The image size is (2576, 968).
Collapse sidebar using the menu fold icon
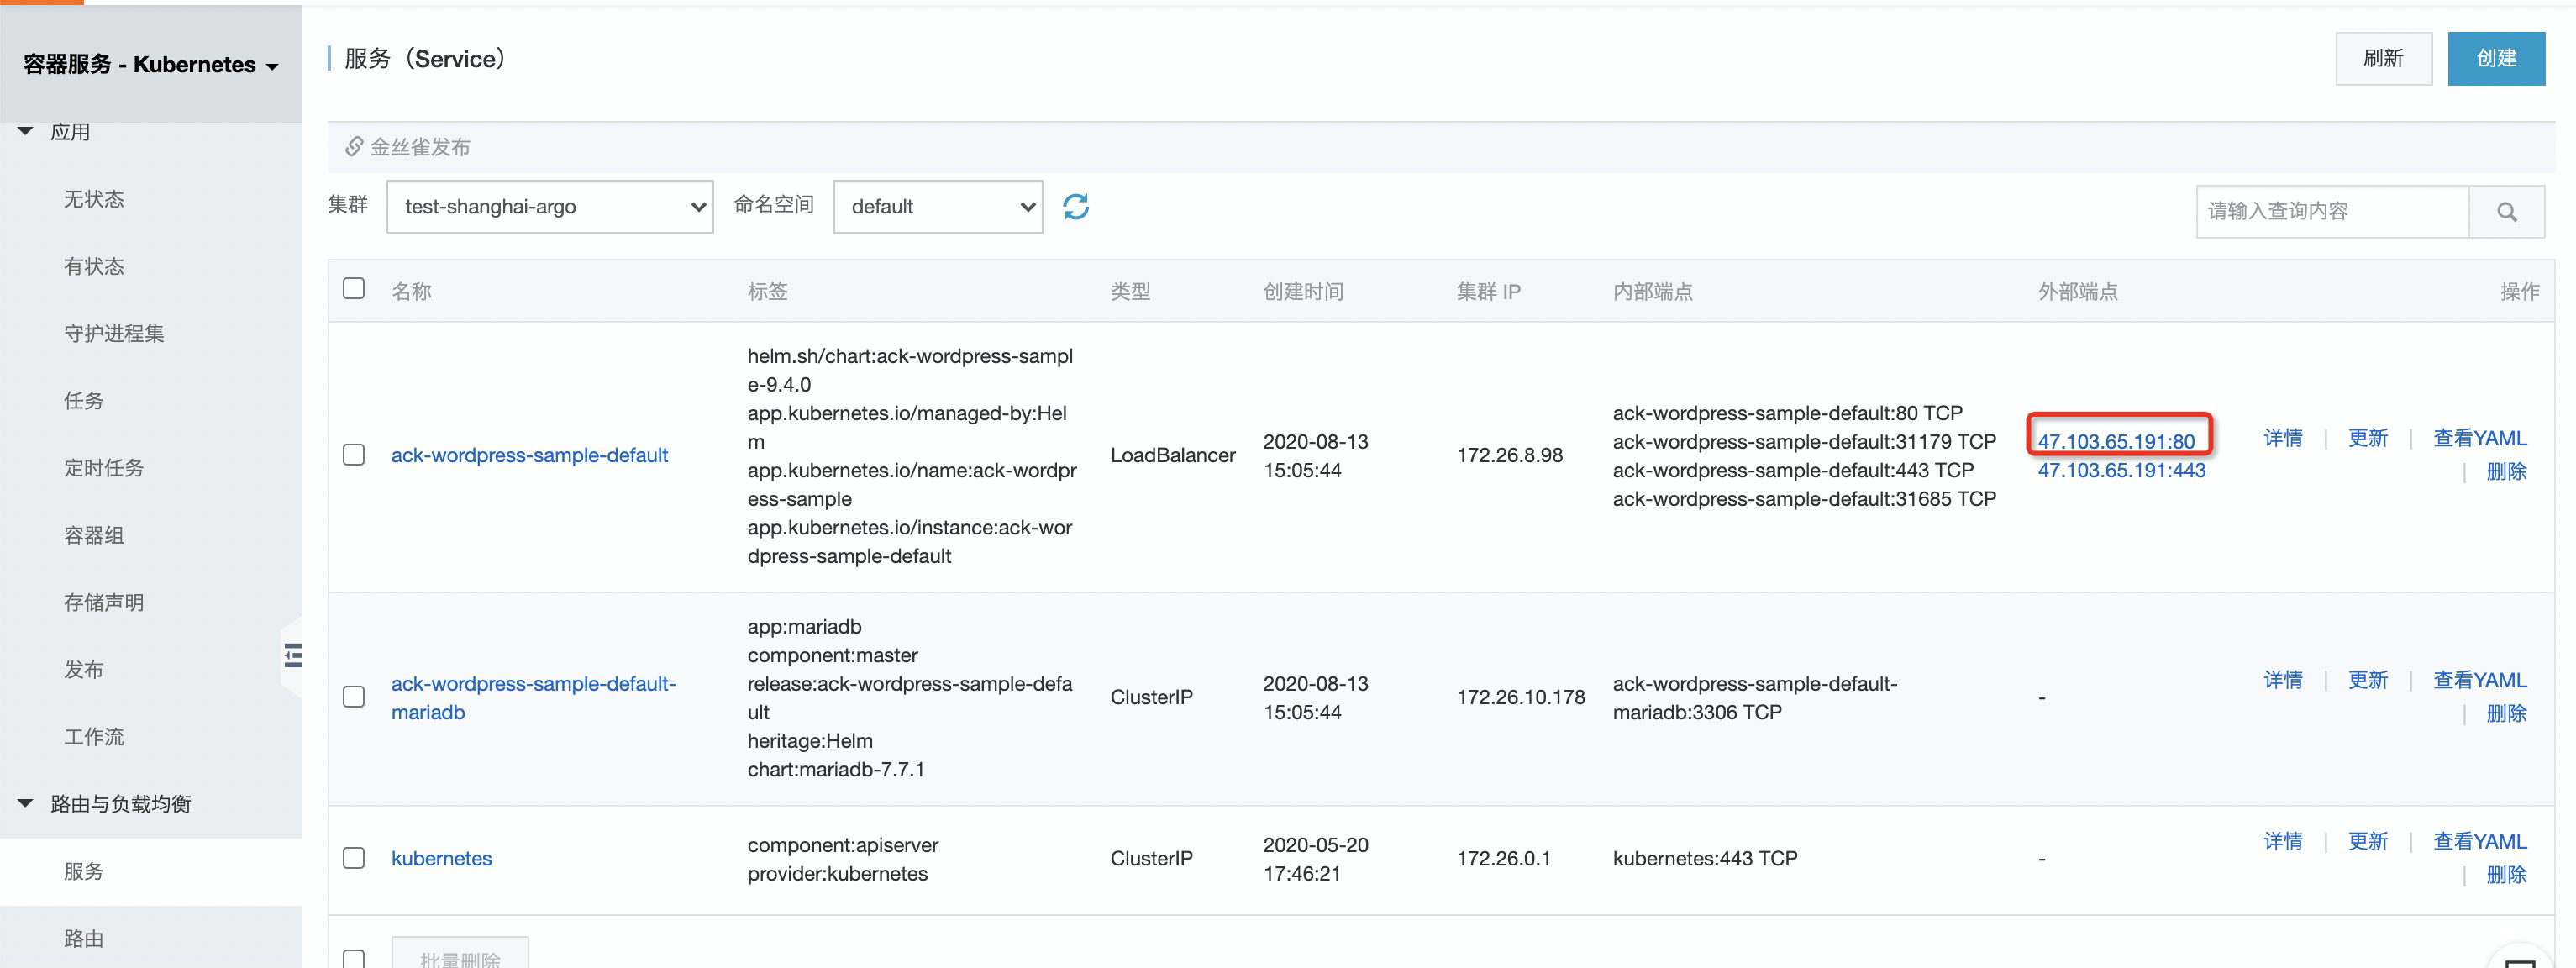(x=292, y=656)
